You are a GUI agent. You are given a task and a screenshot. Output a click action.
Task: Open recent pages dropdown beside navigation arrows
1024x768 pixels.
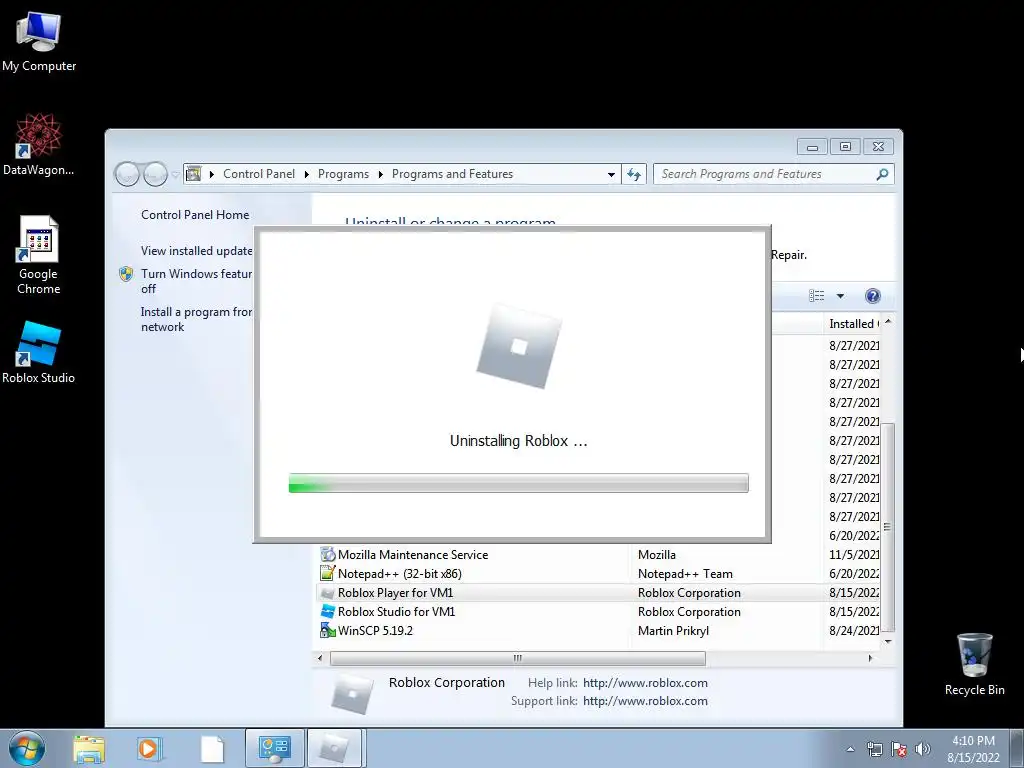tap(175, 174)
